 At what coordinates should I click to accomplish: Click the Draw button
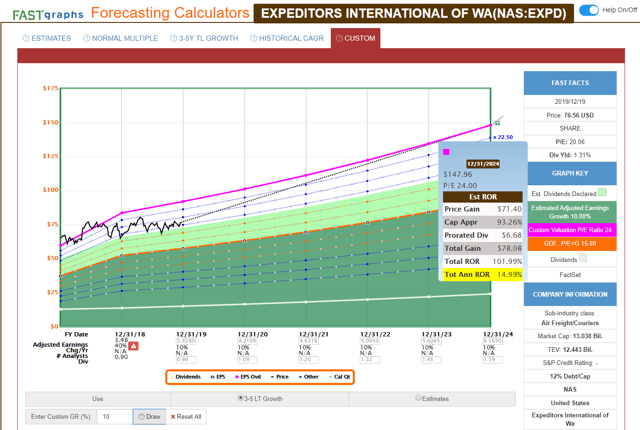pos(149,417)
